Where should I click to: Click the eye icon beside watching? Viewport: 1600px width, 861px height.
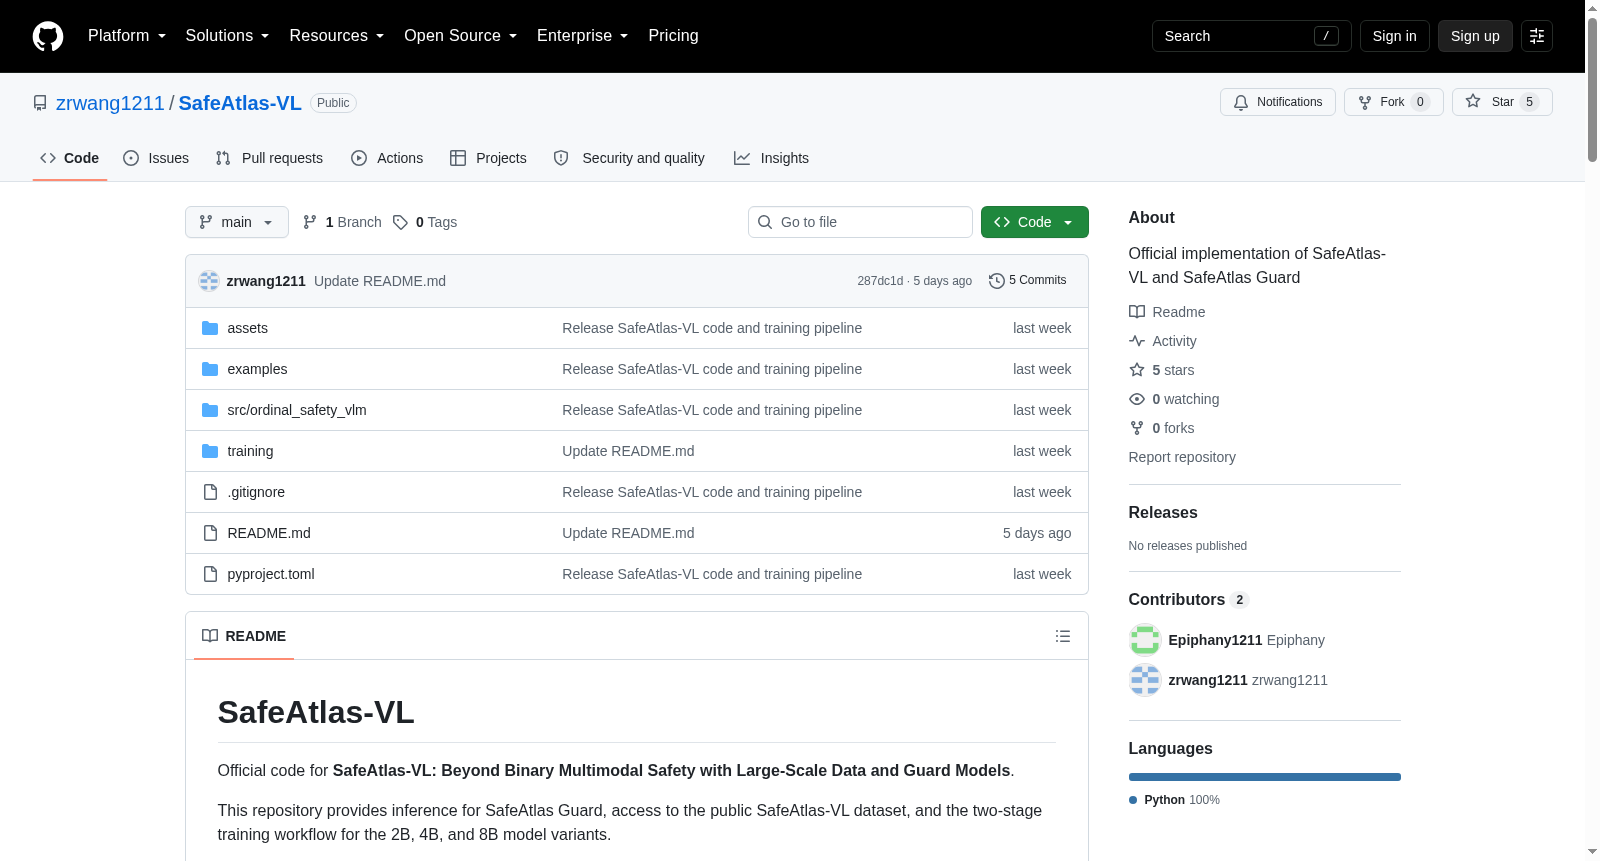pyautogui.click(x=1137, y=399)
